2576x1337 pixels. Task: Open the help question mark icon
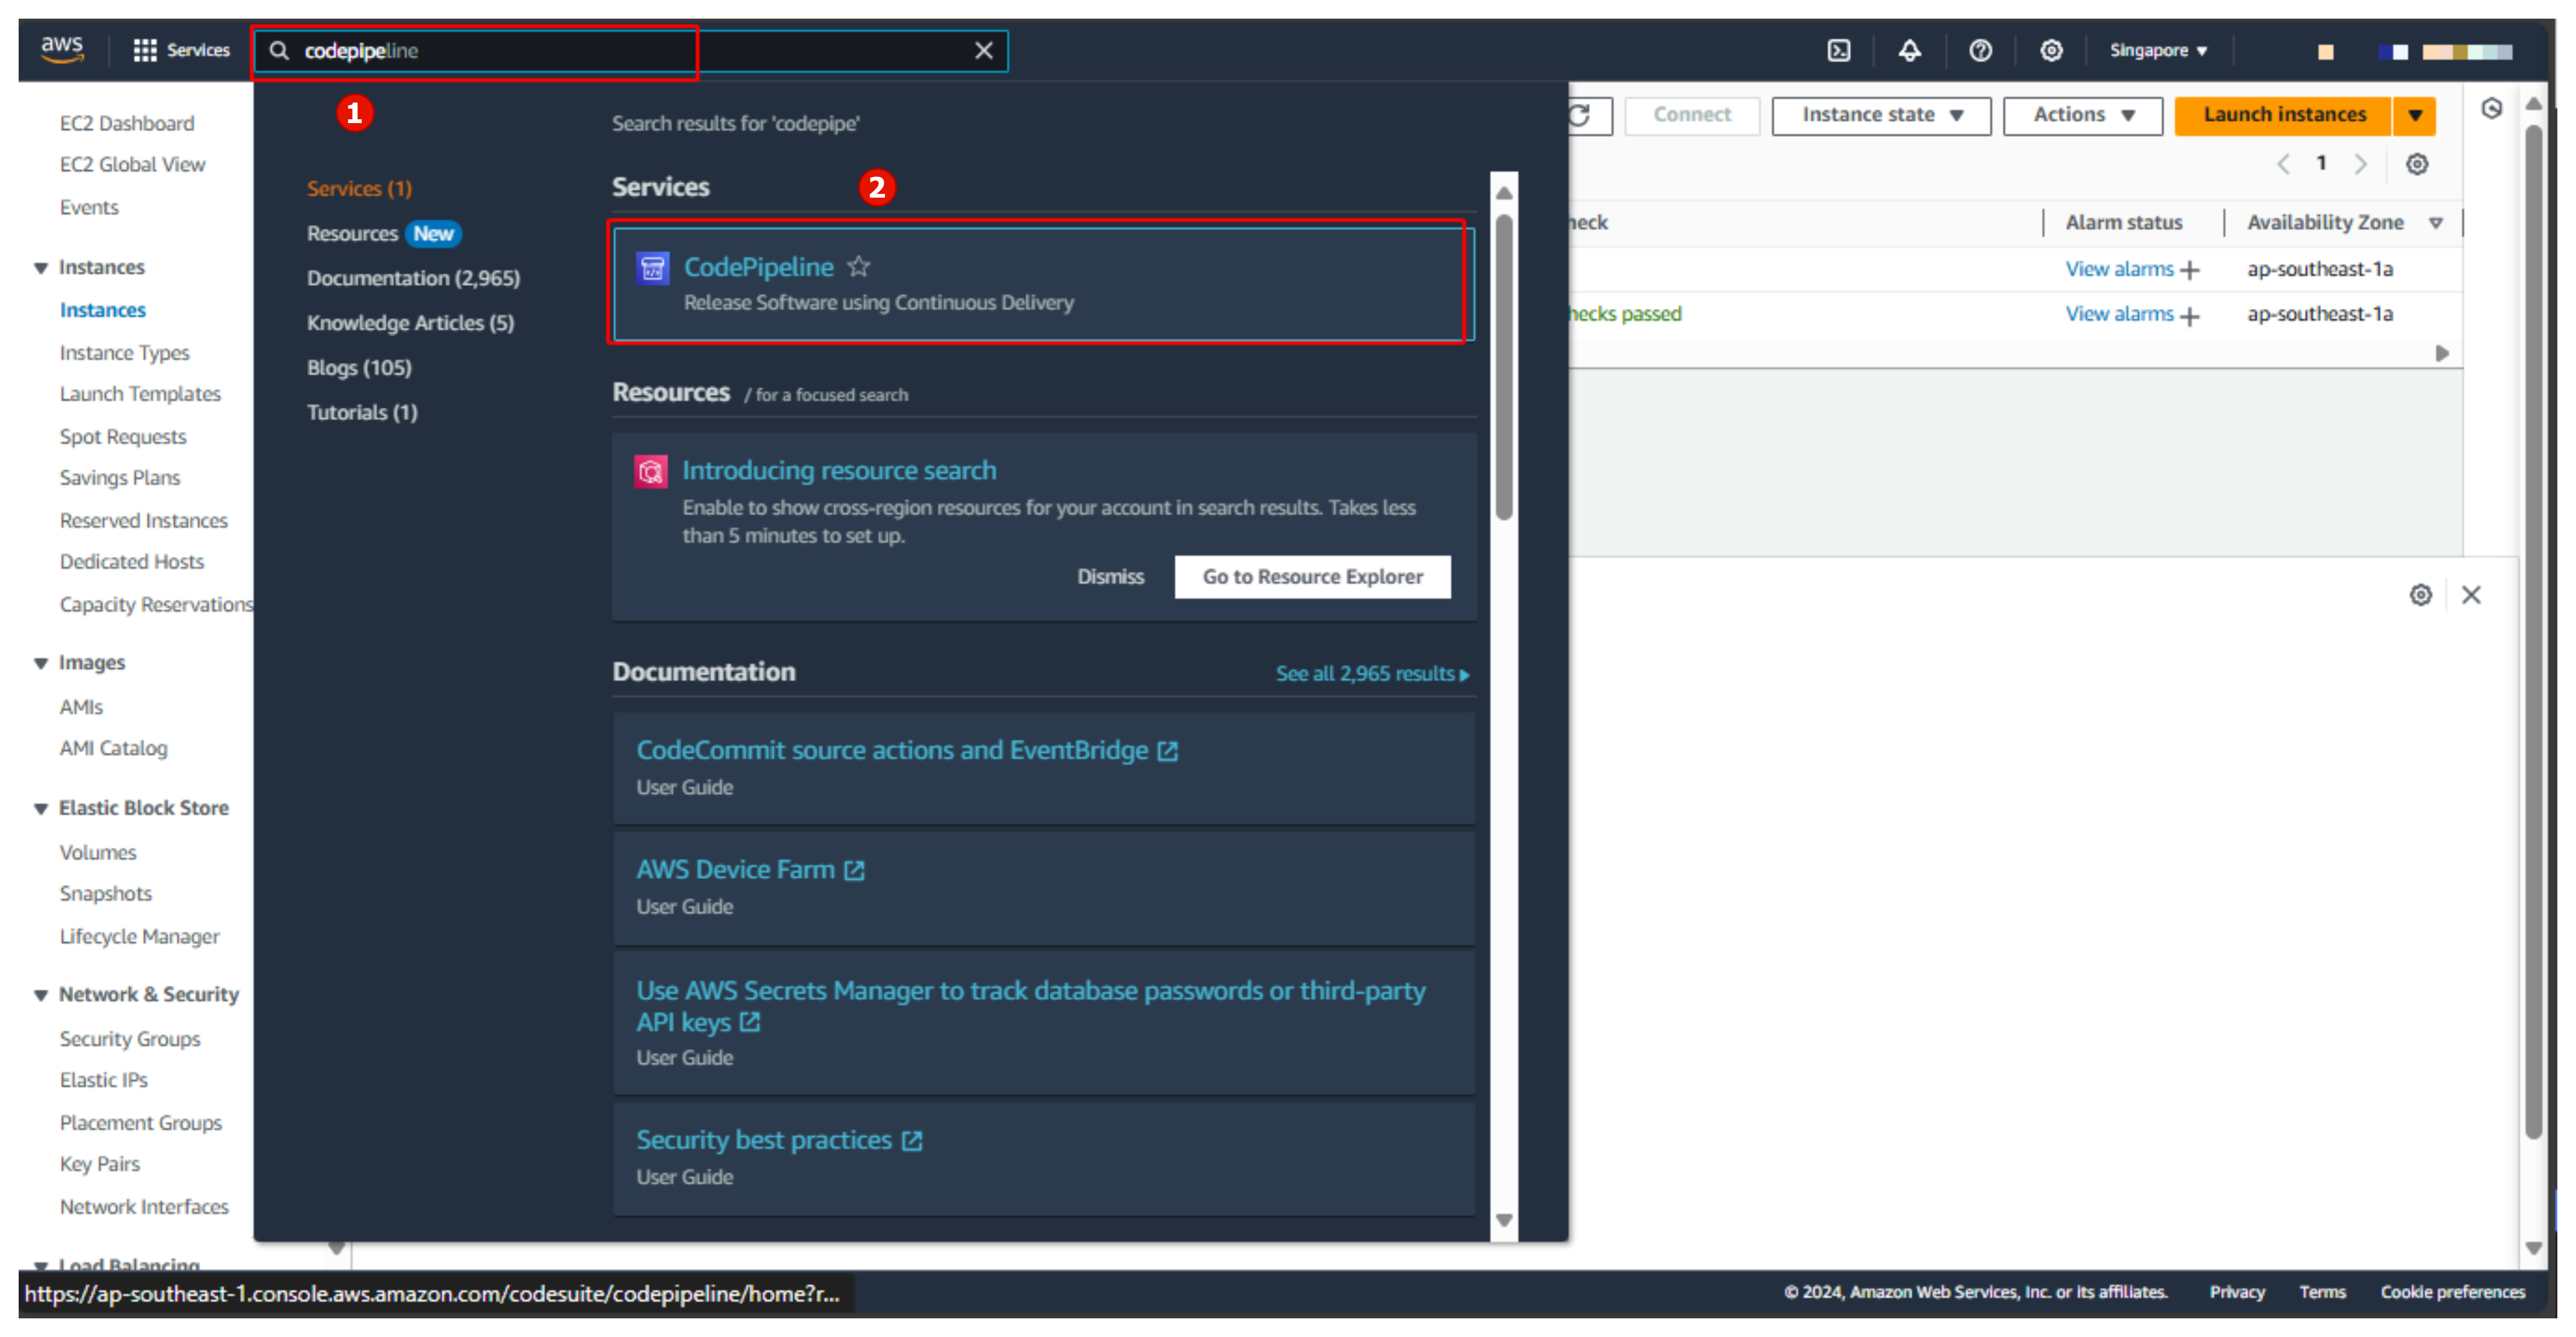(x=1980, y=50)
